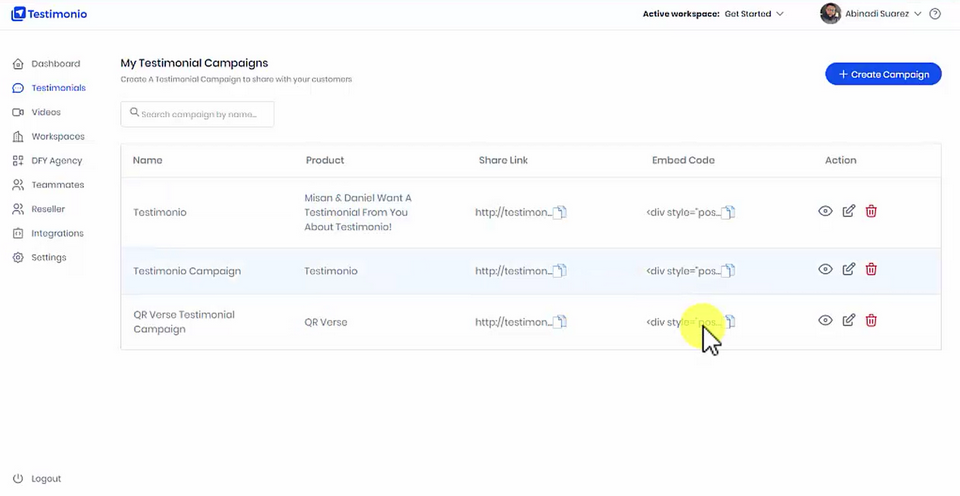Copy embed code for QR Verse campaign
The image size is (960, 496).
pyautogui.click(x=729, y=322)
